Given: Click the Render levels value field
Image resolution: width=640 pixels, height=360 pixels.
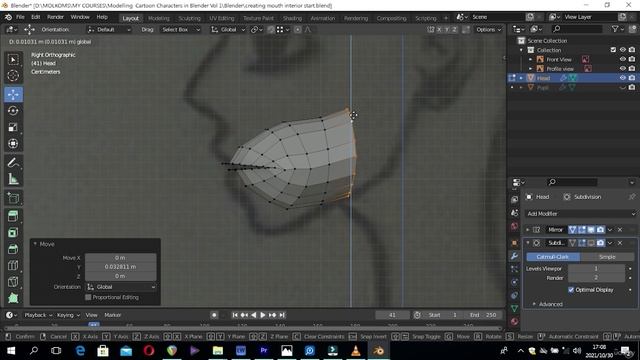Looking at the screenshot, I should point(596,278).
